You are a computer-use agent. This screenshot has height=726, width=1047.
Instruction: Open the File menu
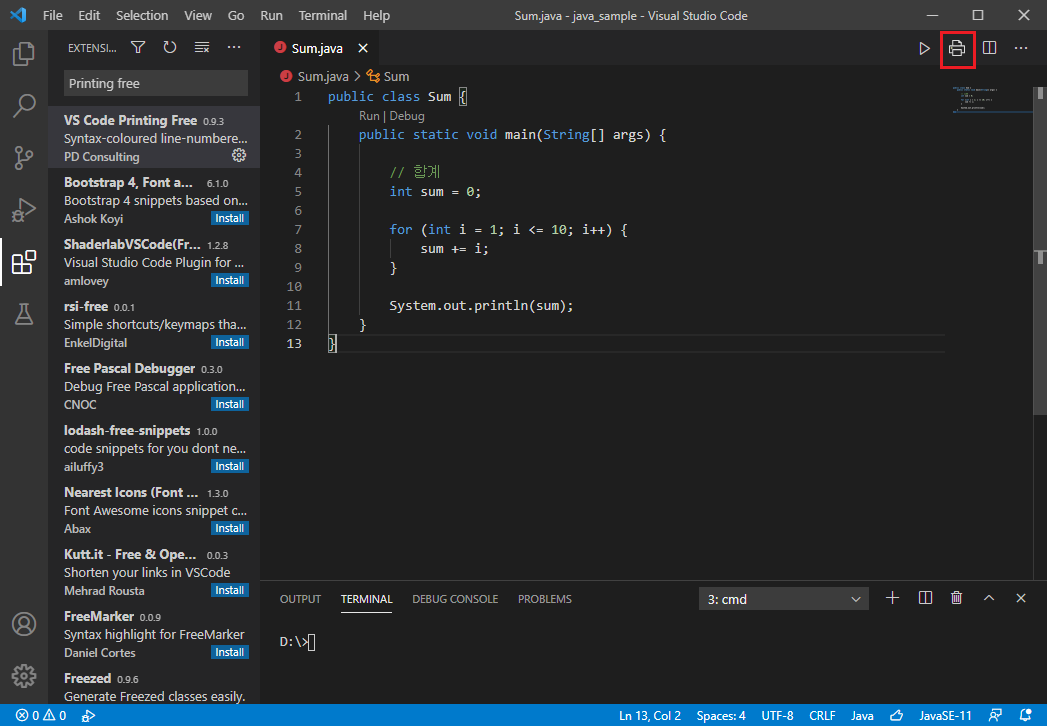pos(53,15)
